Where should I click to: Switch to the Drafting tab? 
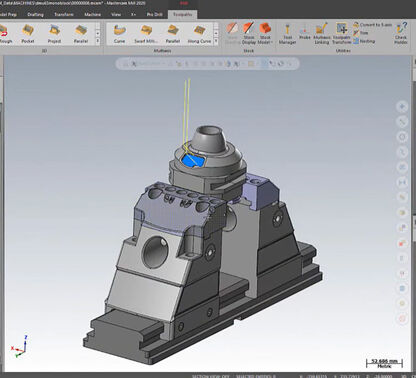pos(36,14)
